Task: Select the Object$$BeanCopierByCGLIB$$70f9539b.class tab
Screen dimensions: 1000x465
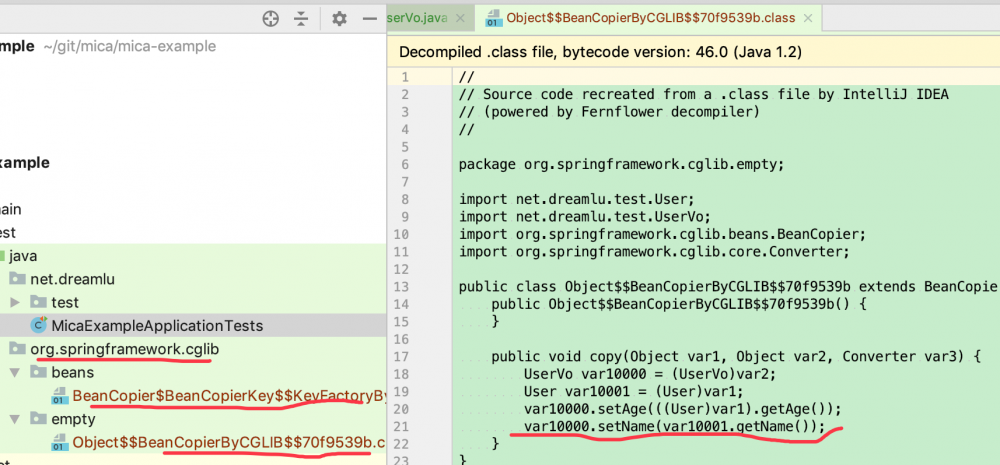Action: tap(651, 18)
